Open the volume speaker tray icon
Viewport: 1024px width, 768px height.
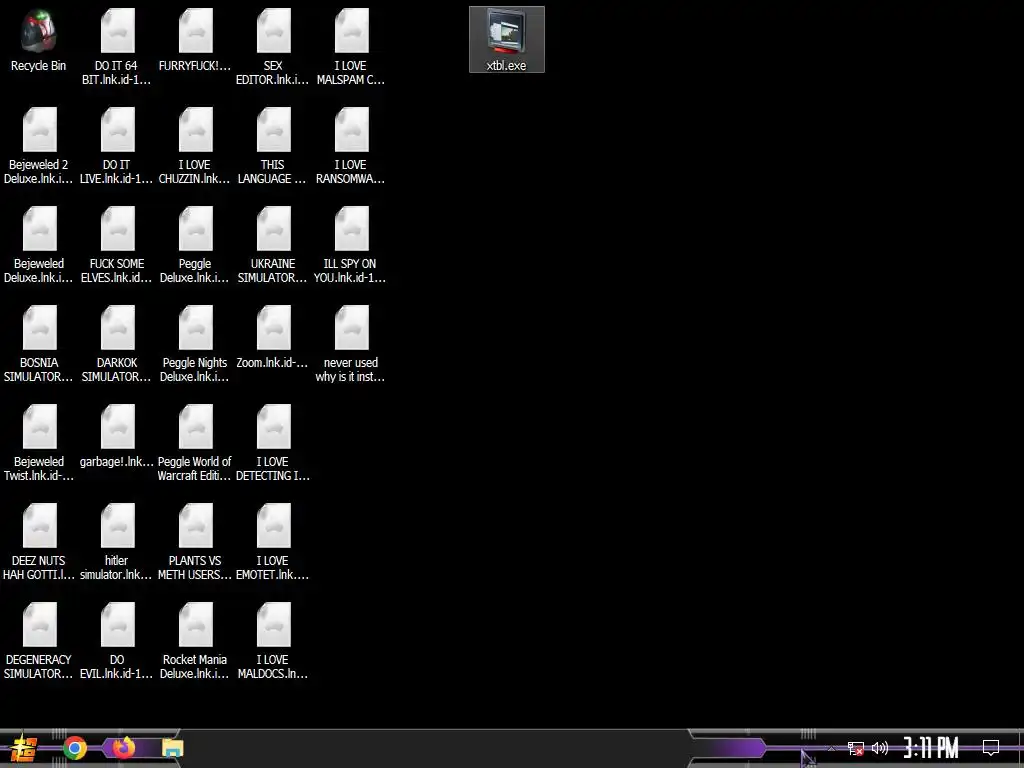point(880,748)
